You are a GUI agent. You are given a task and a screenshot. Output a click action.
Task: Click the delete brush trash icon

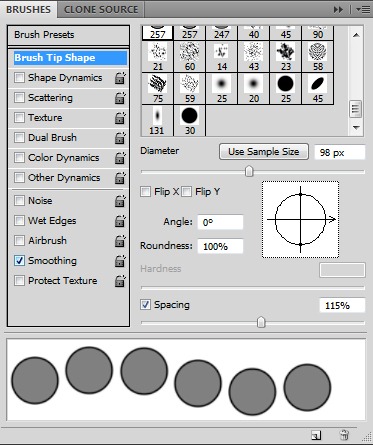click(x=344, y=435)
